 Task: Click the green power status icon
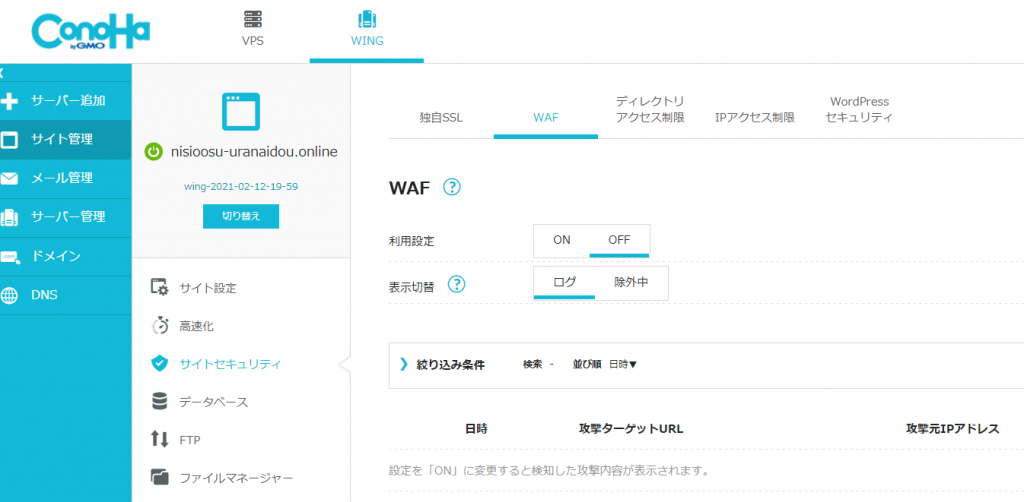tap(152, 152)
